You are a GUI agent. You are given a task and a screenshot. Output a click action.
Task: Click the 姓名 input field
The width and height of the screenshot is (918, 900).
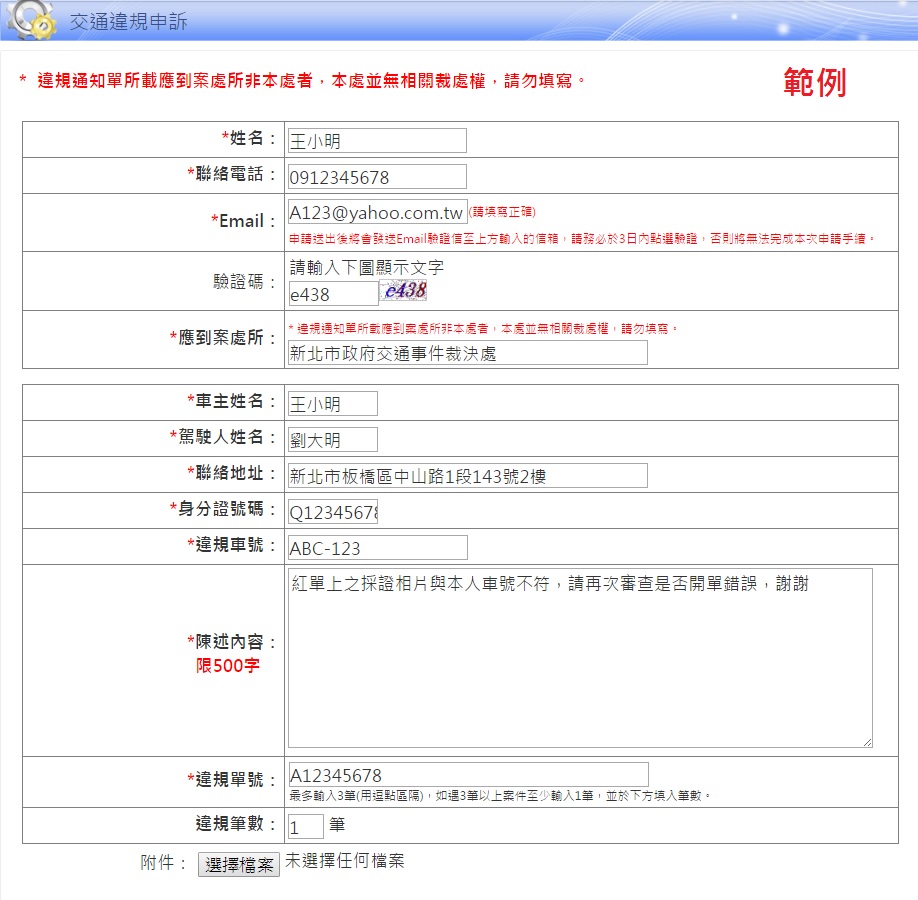(377, 141)
